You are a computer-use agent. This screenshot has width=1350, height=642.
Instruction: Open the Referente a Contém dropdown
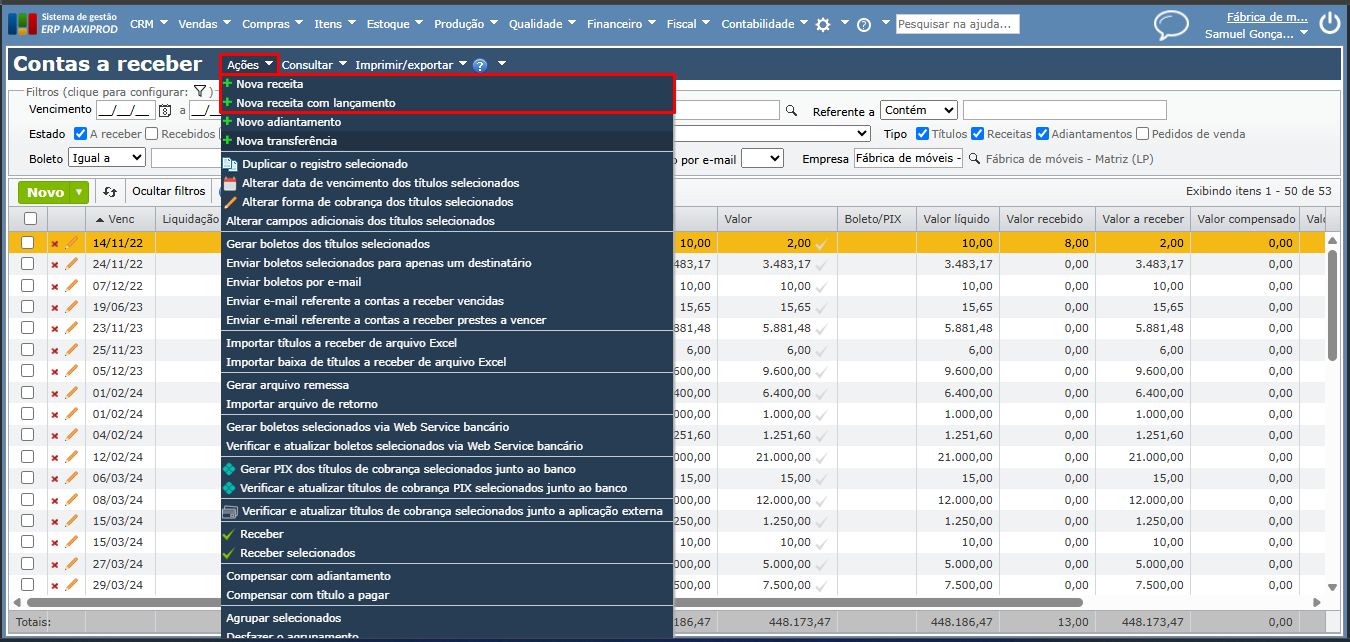tap(919, 110)
